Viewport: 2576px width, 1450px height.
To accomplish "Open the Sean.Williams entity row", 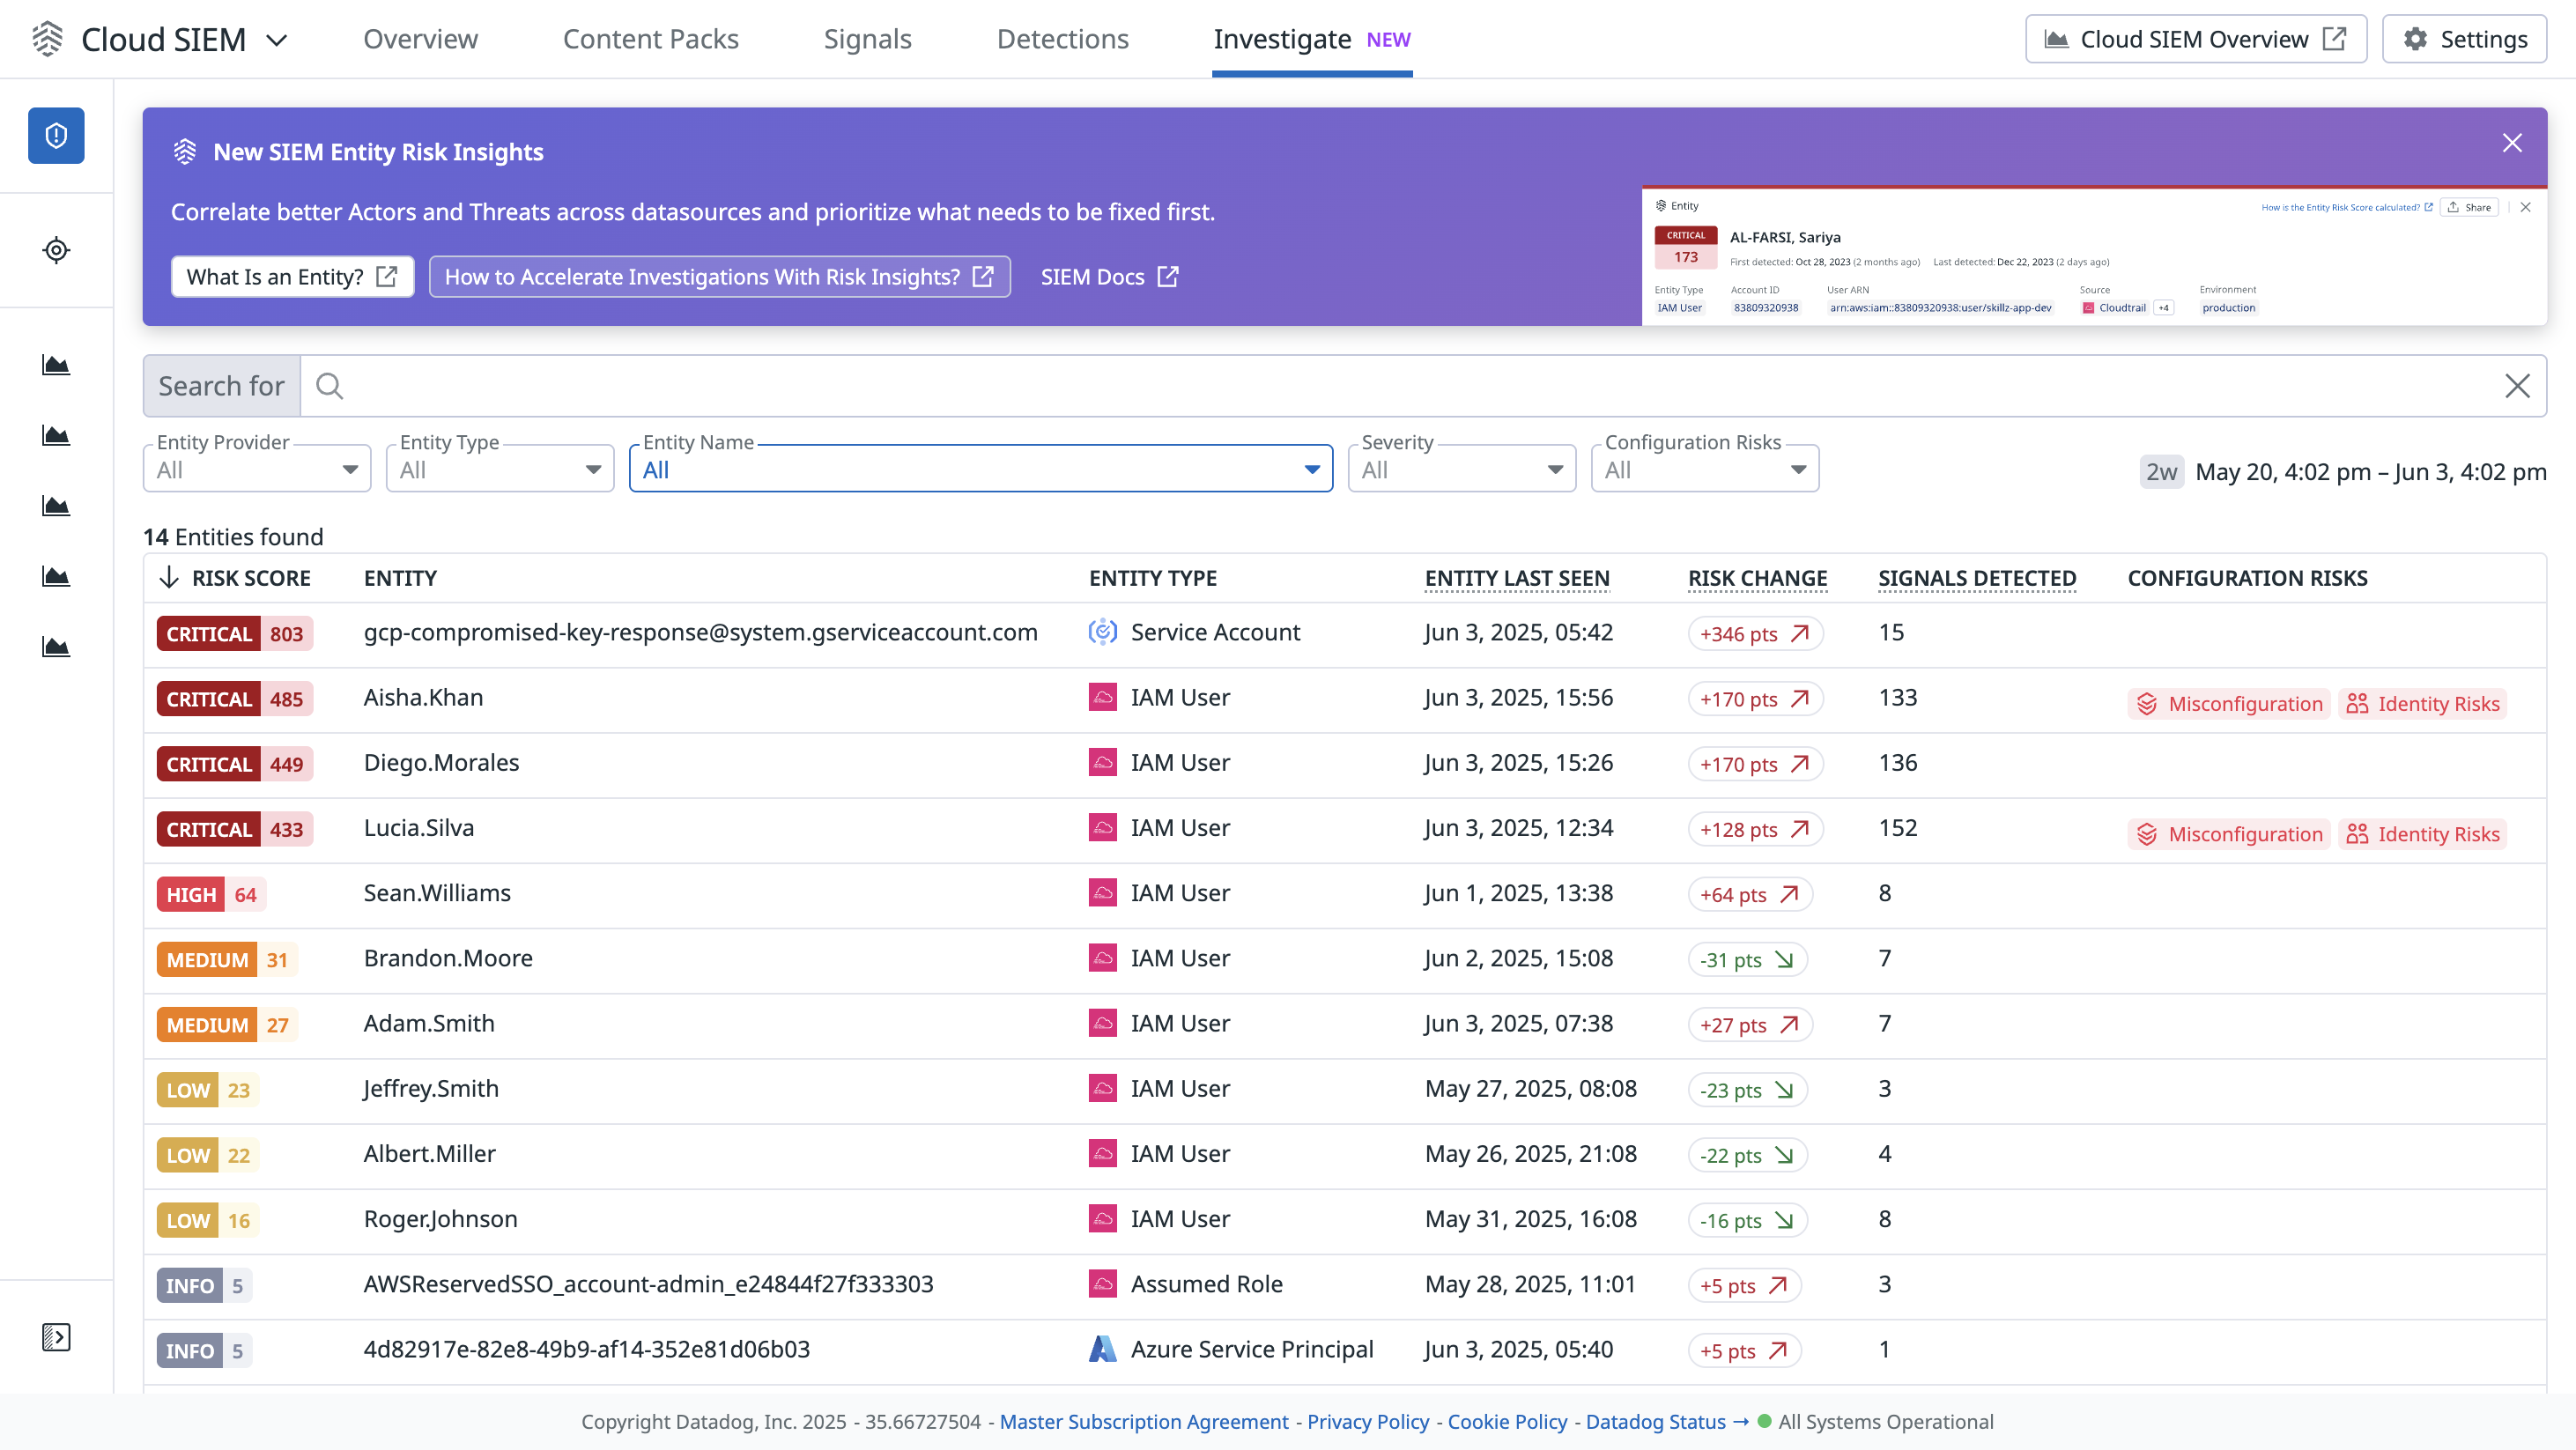I will (1344, 894).
